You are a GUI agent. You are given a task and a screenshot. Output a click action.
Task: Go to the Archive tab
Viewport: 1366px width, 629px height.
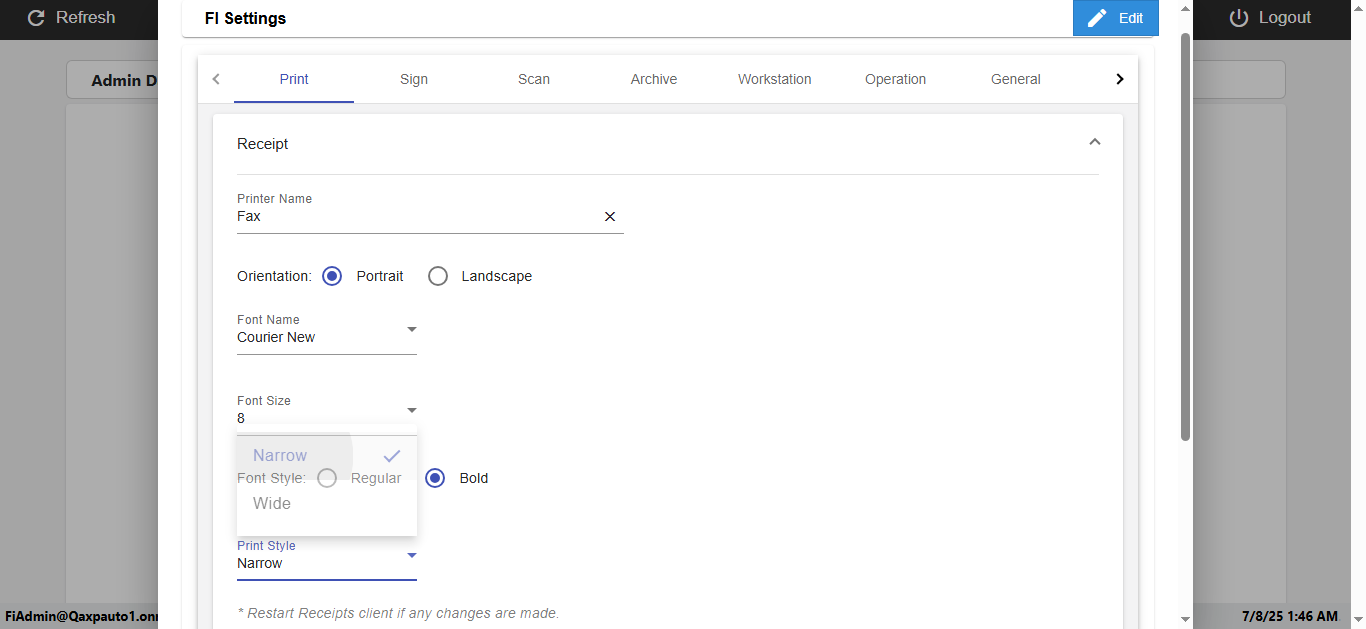point(654,79)
